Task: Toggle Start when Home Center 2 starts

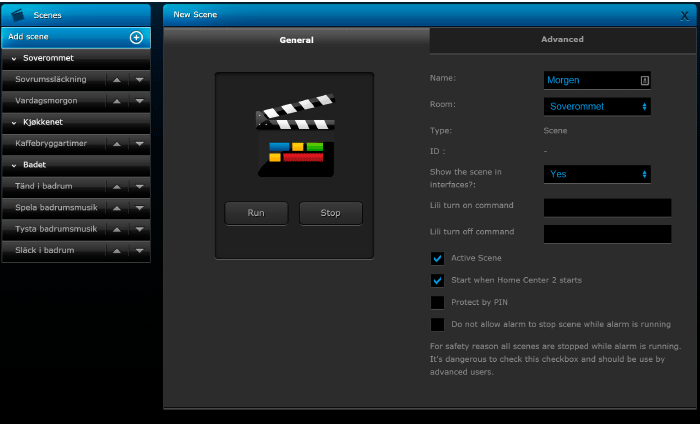Action: [x=437, y=281]
